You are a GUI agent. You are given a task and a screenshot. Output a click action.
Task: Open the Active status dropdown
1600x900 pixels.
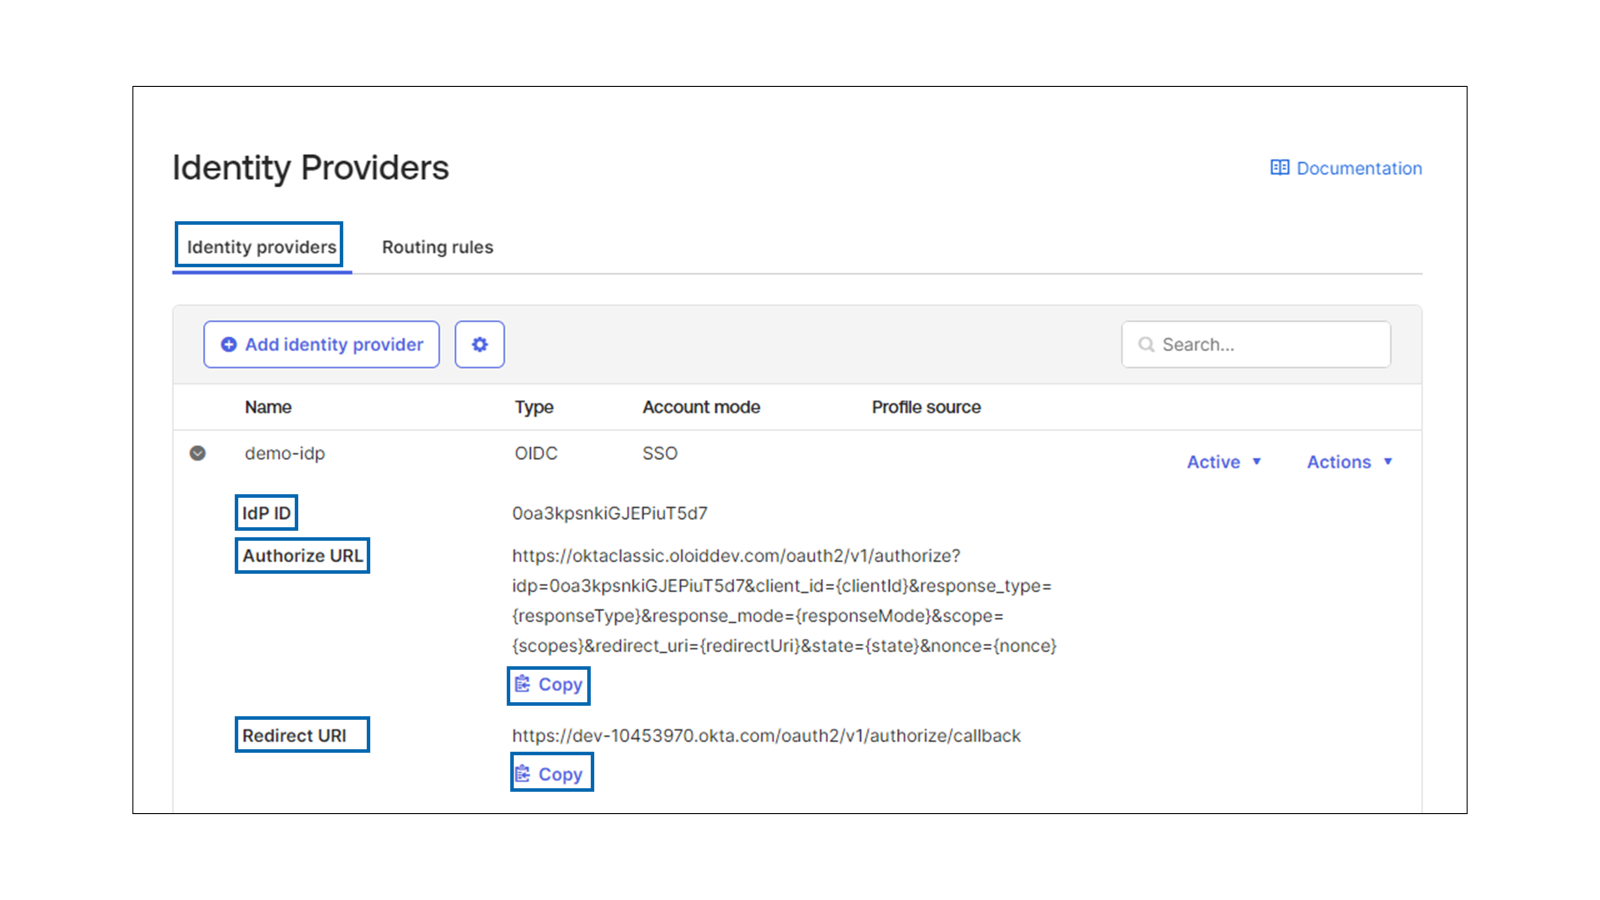click(1224, 462)
